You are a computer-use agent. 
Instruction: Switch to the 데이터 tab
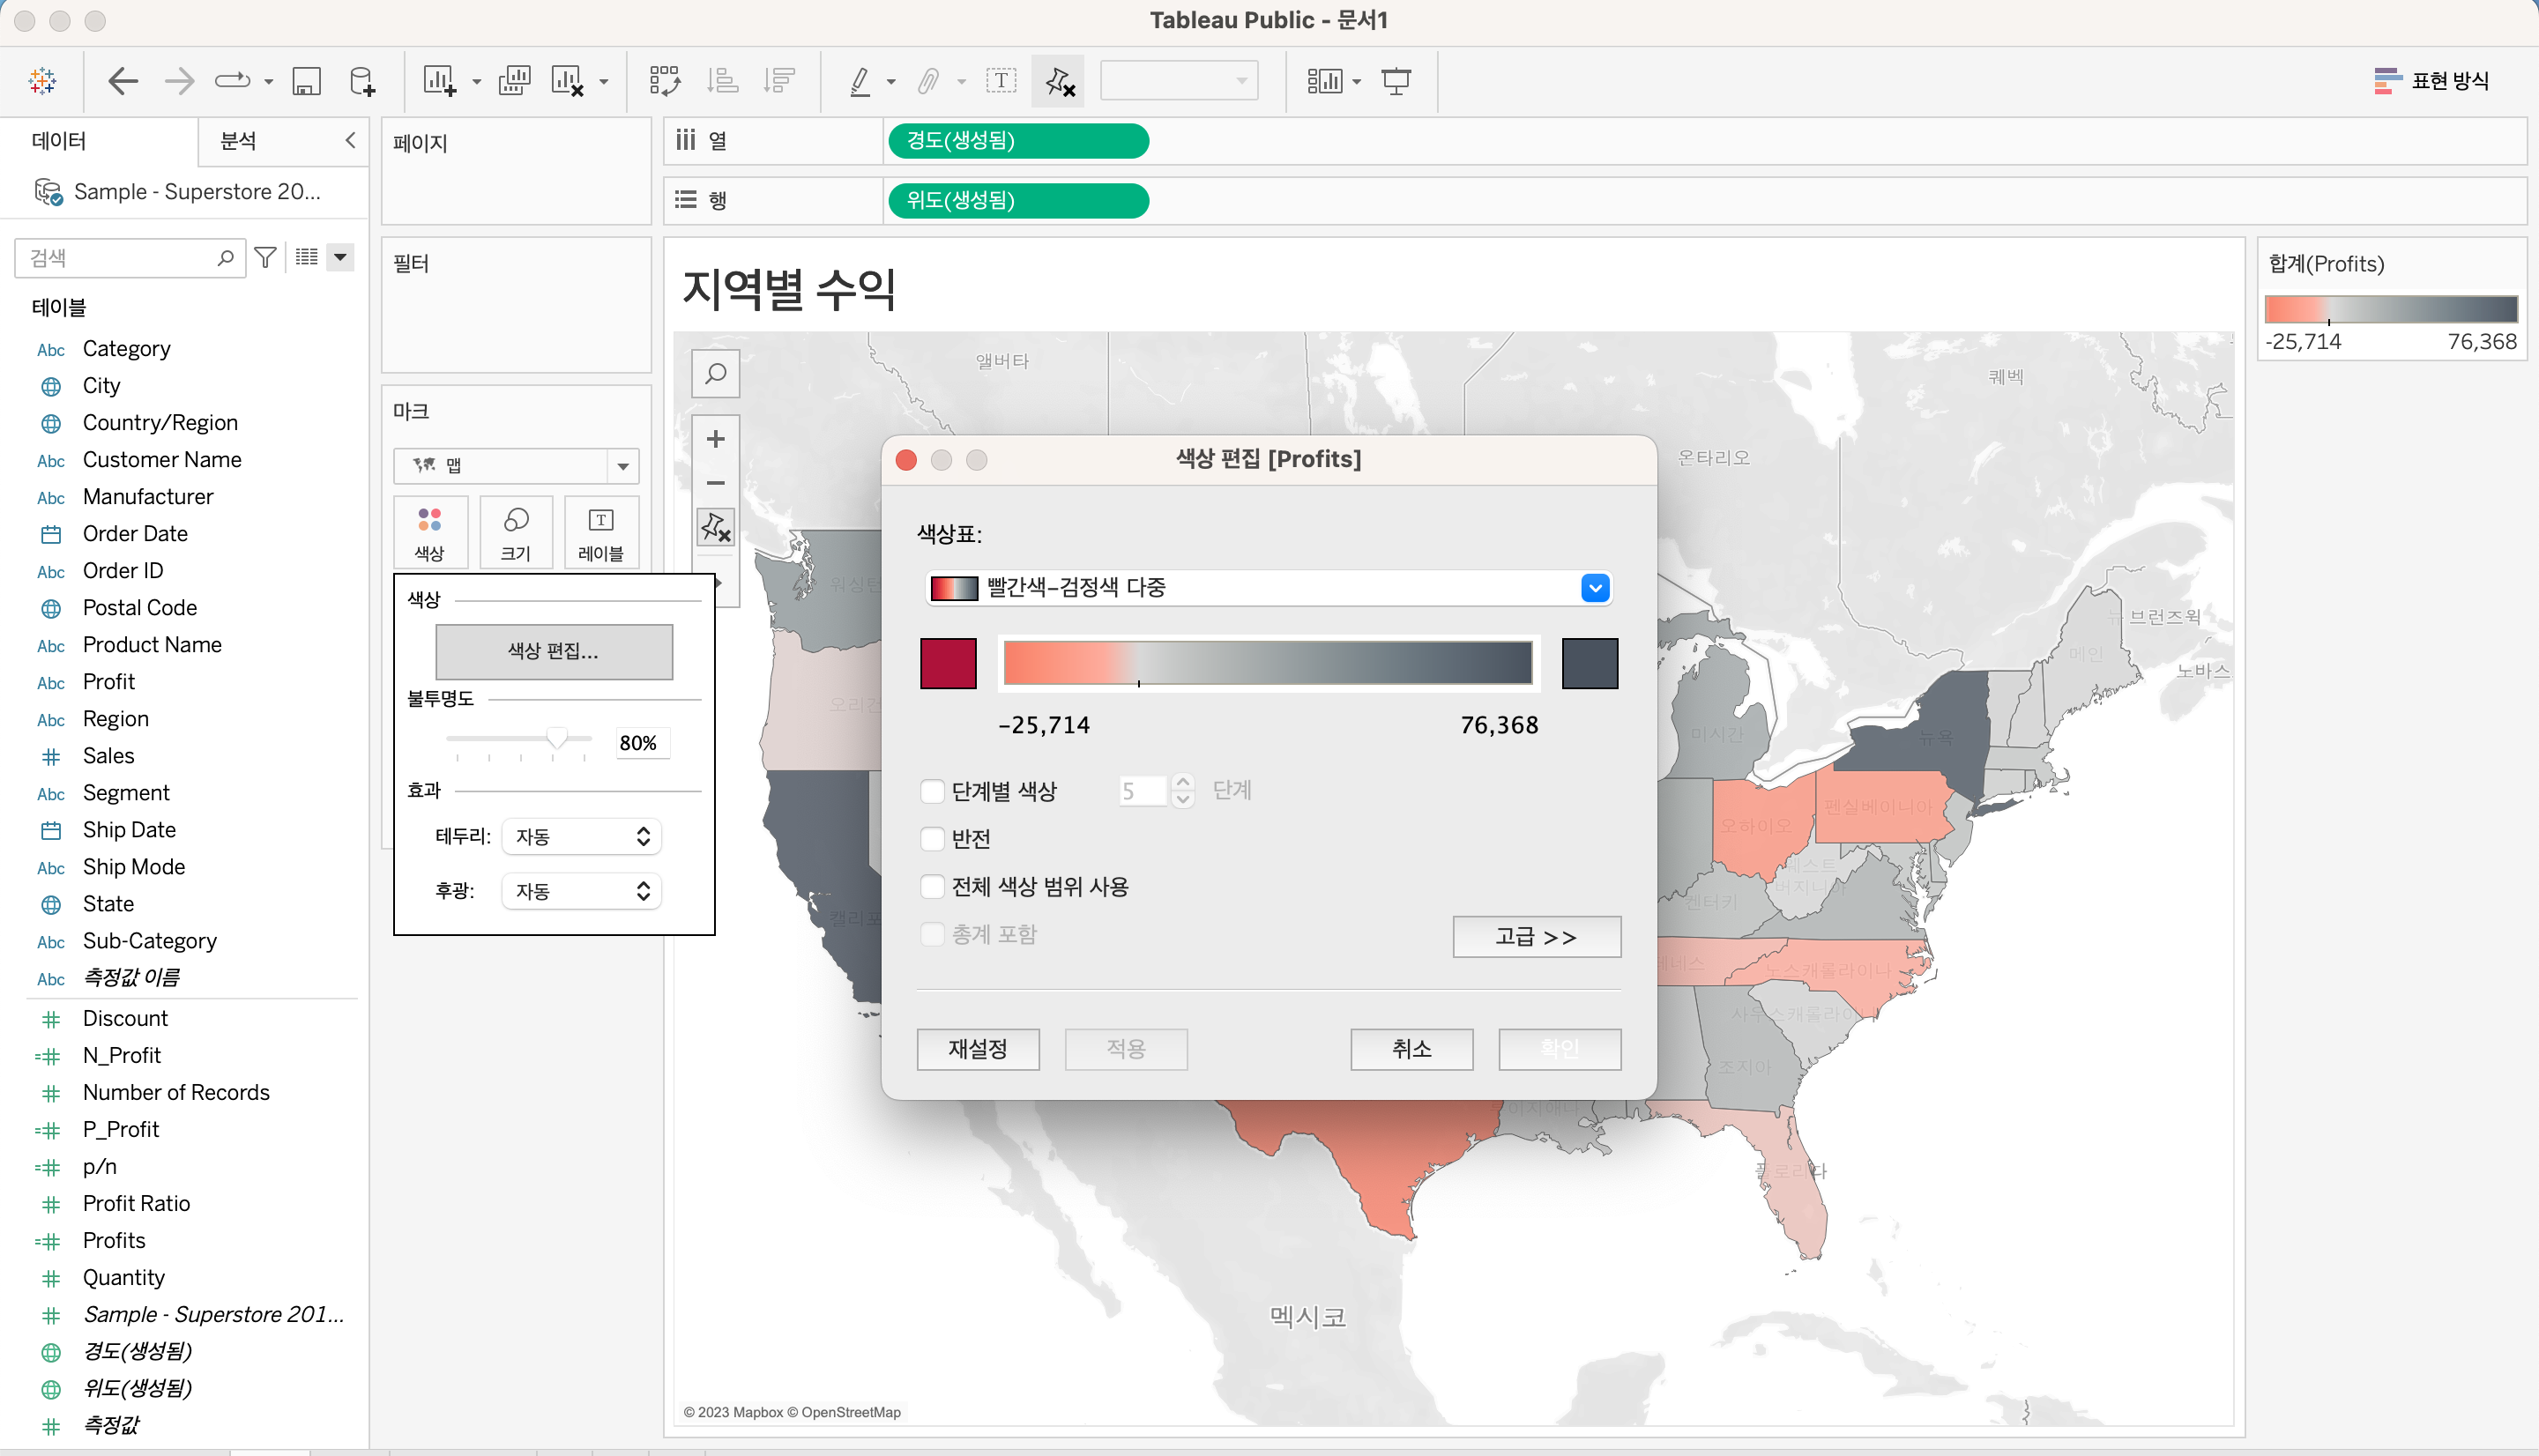(59, 141)
